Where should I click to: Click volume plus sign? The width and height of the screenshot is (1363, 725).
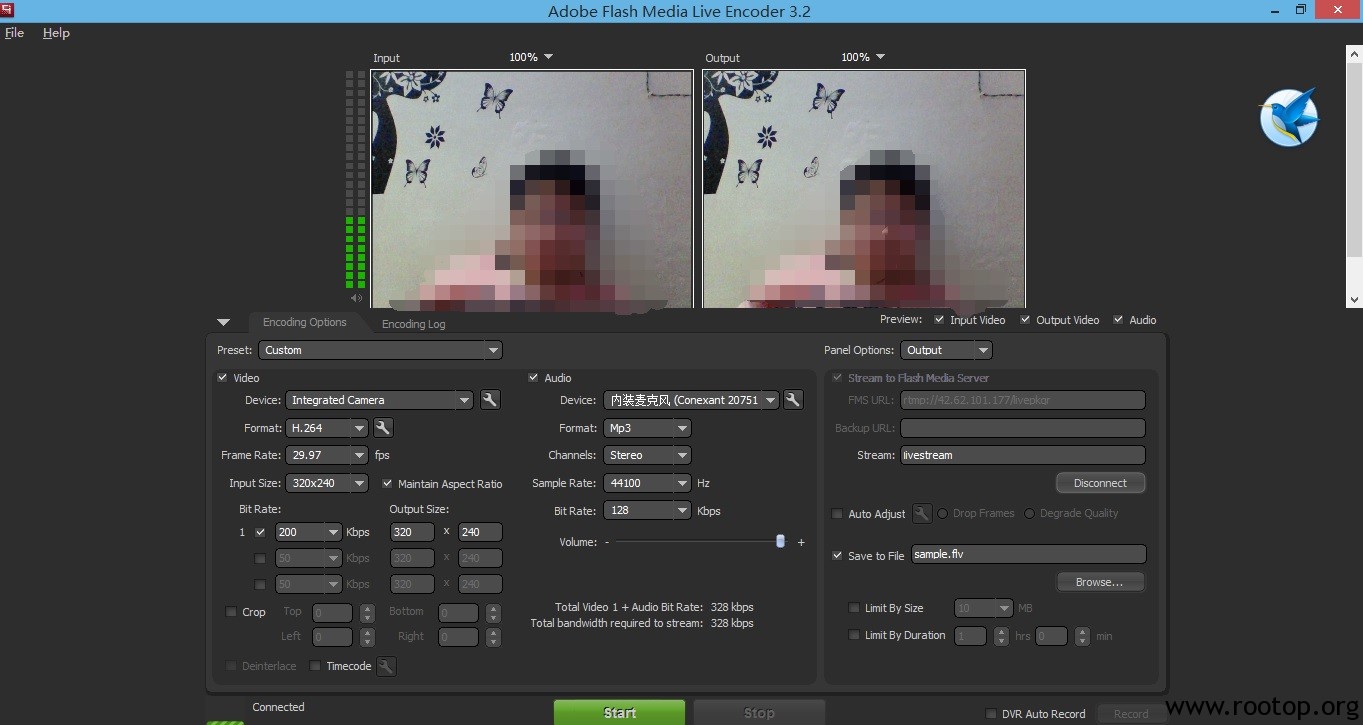tap(801, 542)
